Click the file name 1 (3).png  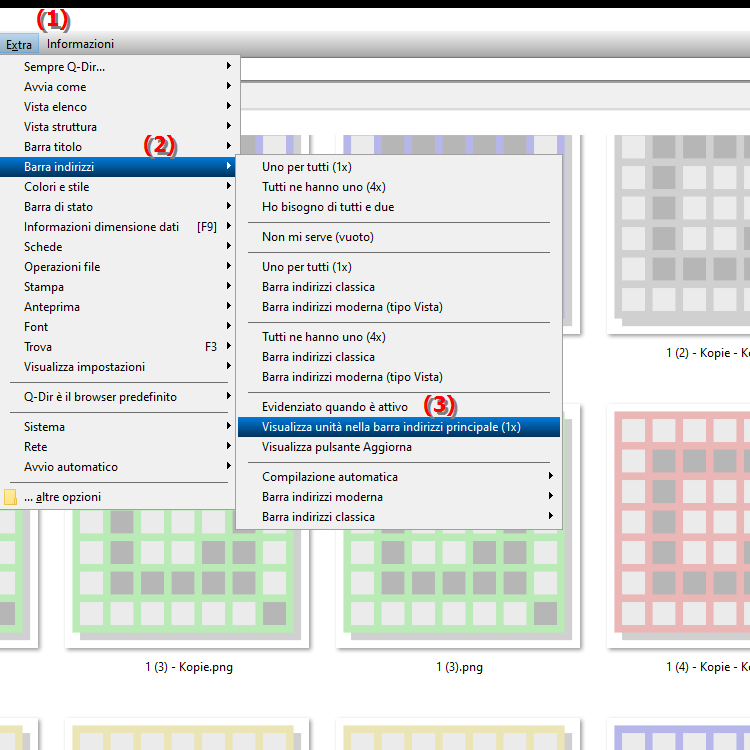(459, 667)
